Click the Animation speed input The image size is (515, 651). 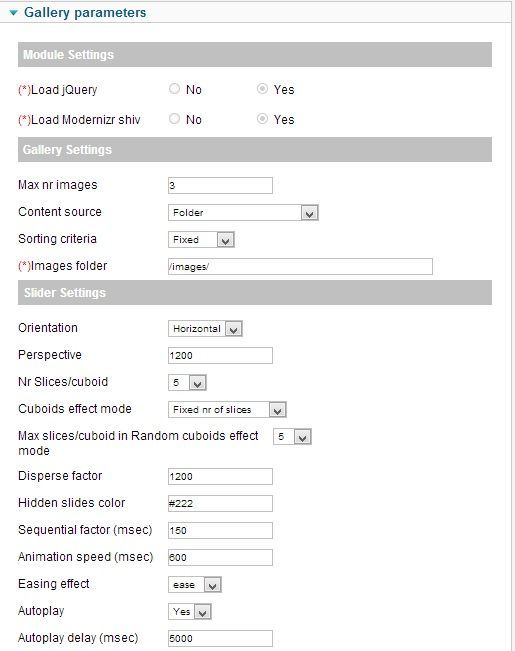point(220,557)
